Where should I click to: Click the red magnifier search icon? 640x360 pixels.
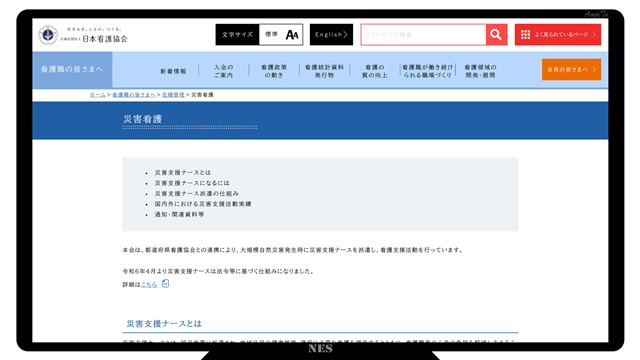click(x=496, y=35)
